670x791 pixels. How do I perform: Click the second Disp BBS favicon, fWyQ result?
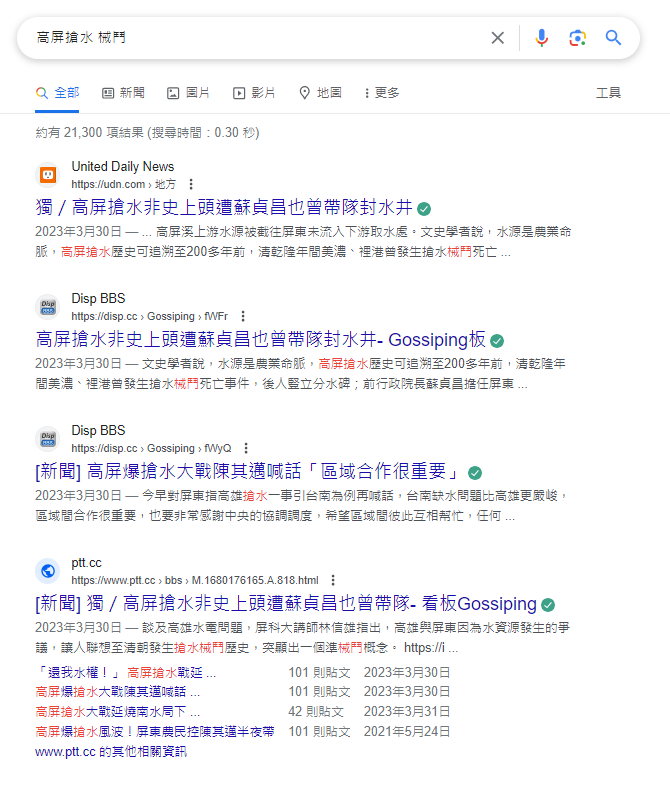48,439
